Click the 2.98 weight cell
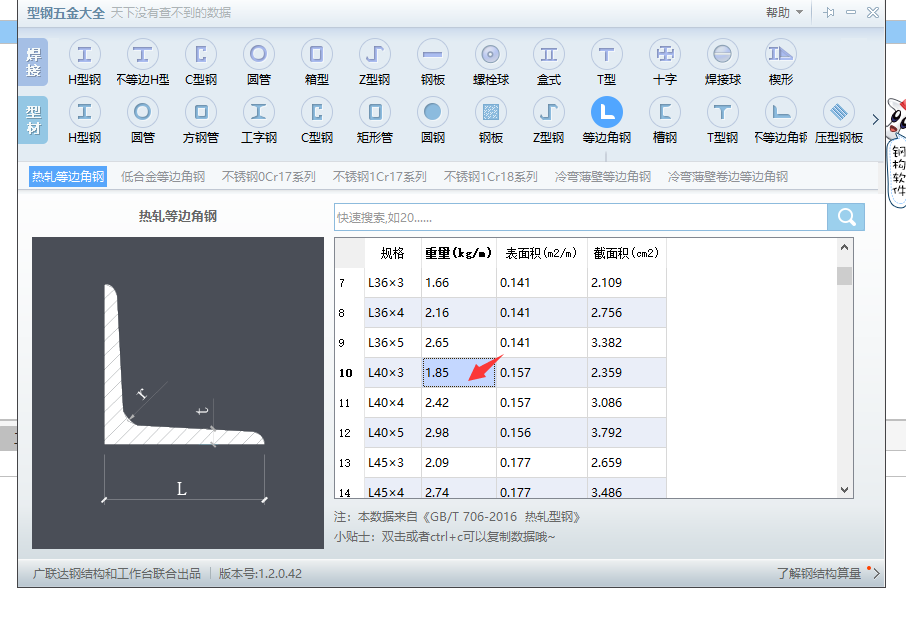 click(x=459, y=433)
